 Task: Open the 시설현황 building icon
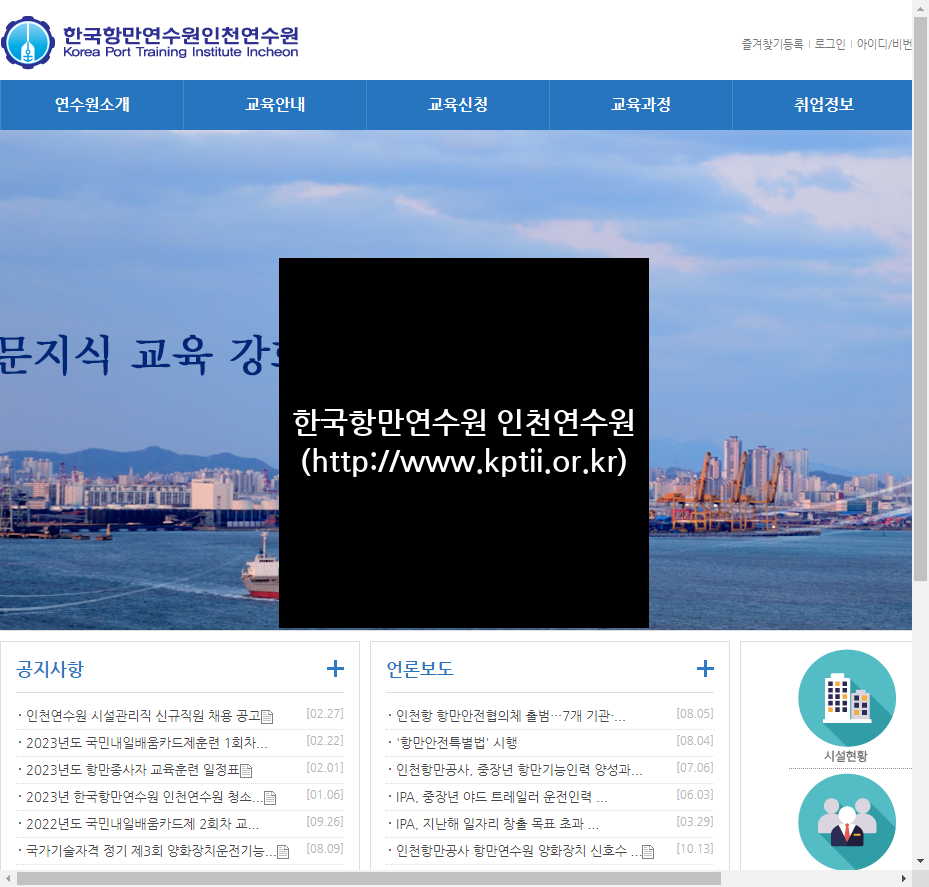point(847,697)
